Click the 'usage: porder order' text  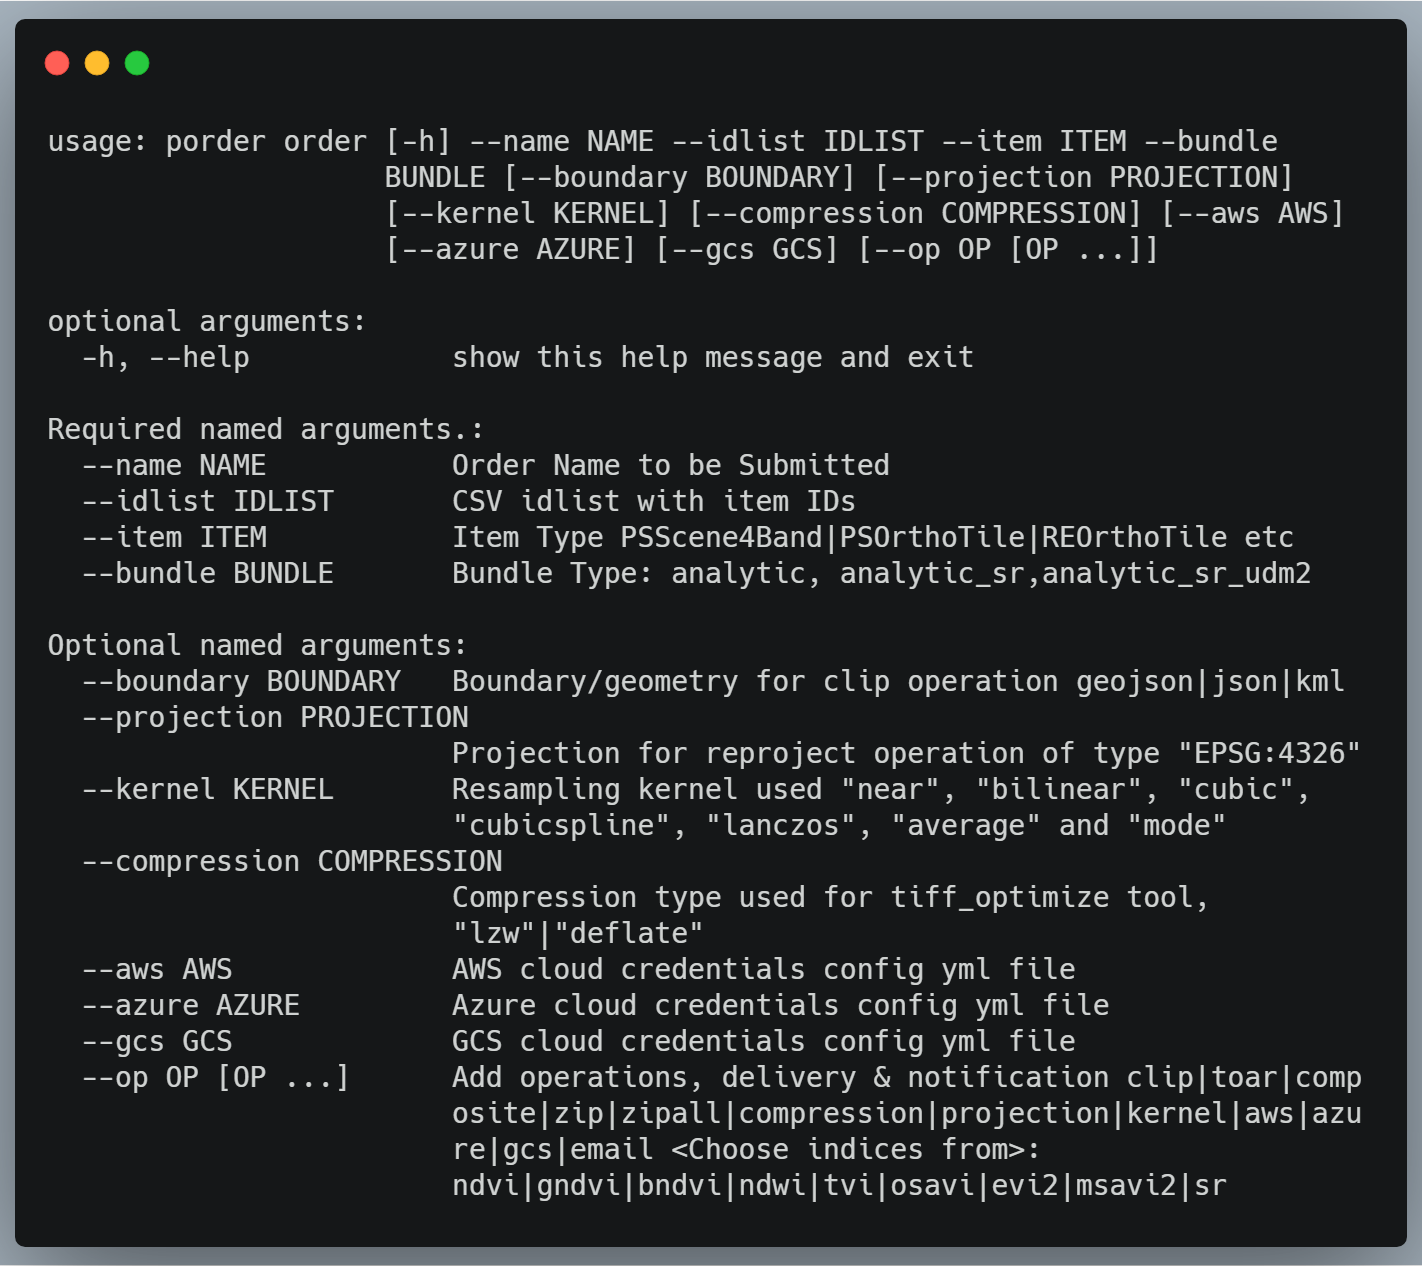[208, 142]
